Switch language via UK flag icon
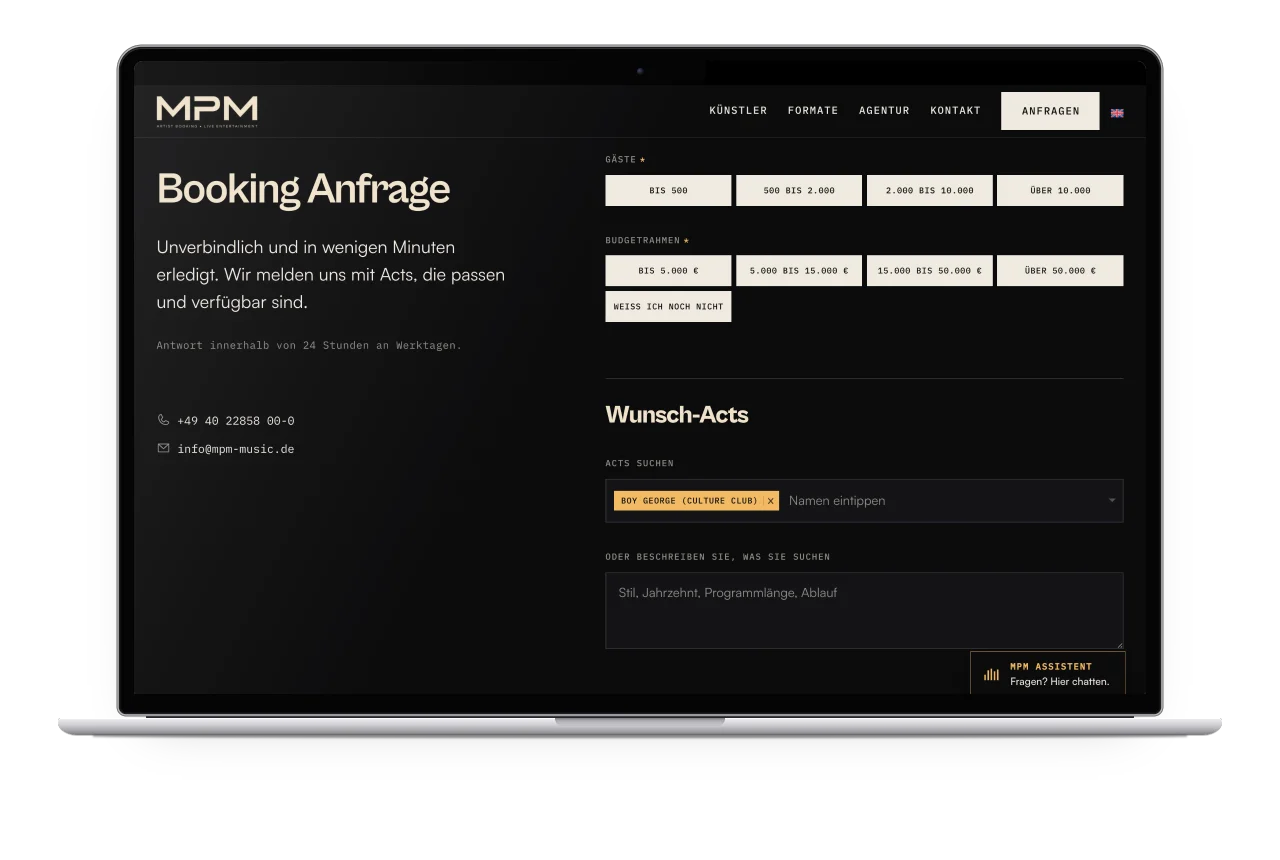Screen dimensions: 1280x860 pyautogui.click(x=1117, y=113)
